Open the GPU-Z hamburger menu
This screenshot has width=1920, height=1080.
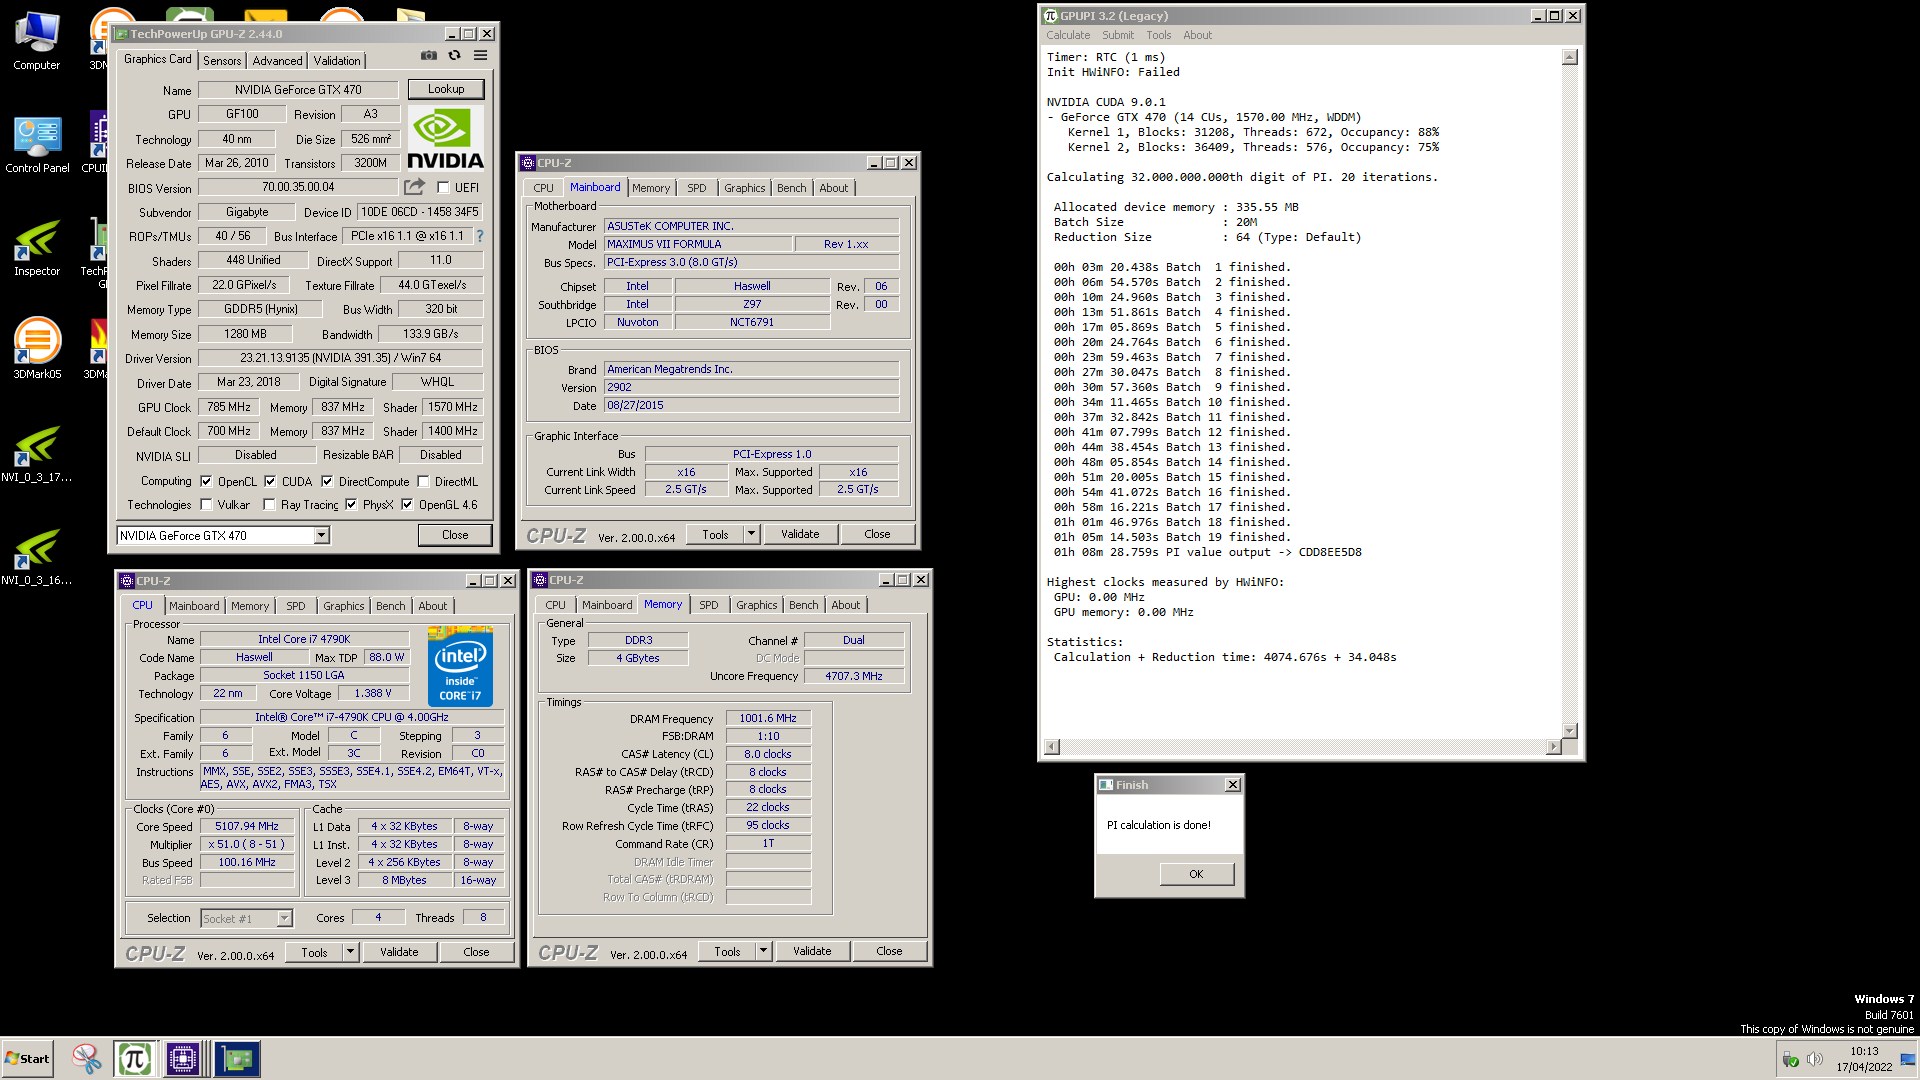pos(481,56)
